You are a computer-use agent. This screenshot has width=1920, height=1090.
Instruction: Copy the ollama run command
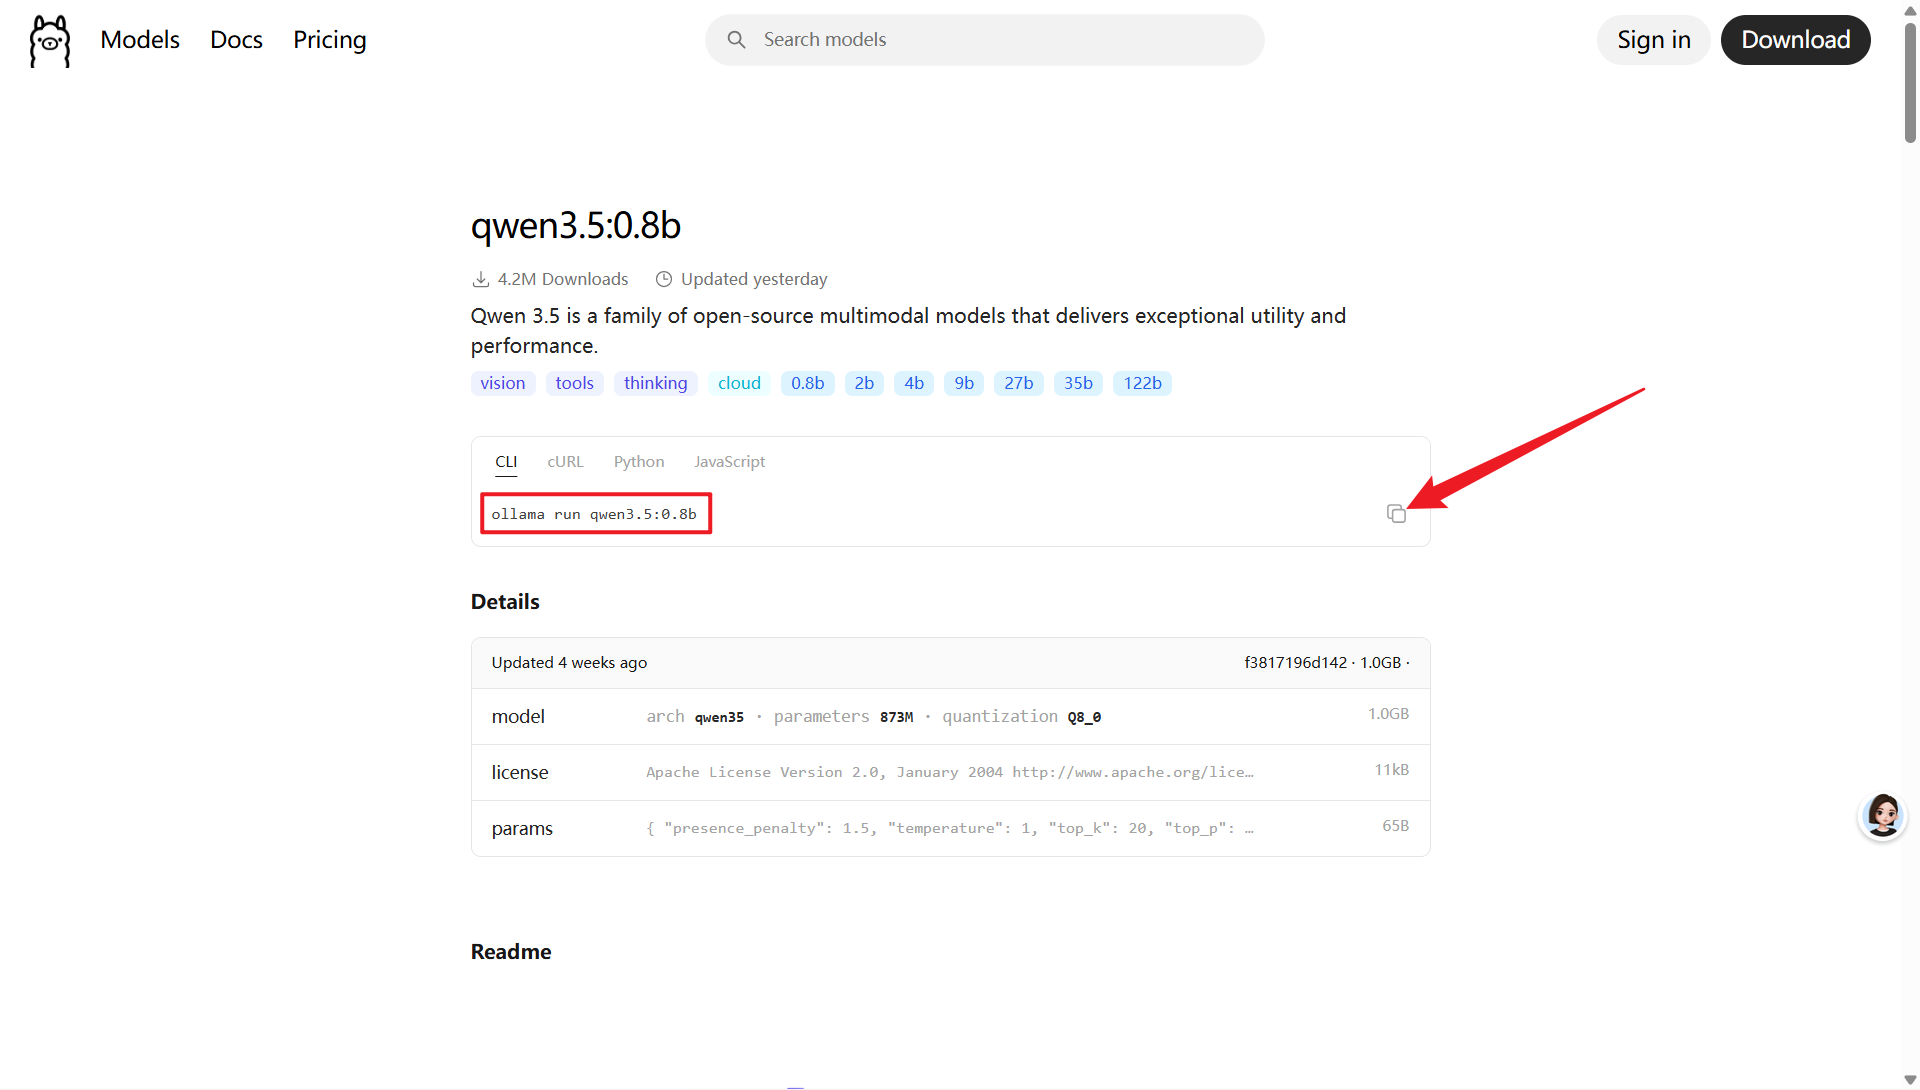pos(1396,514)
